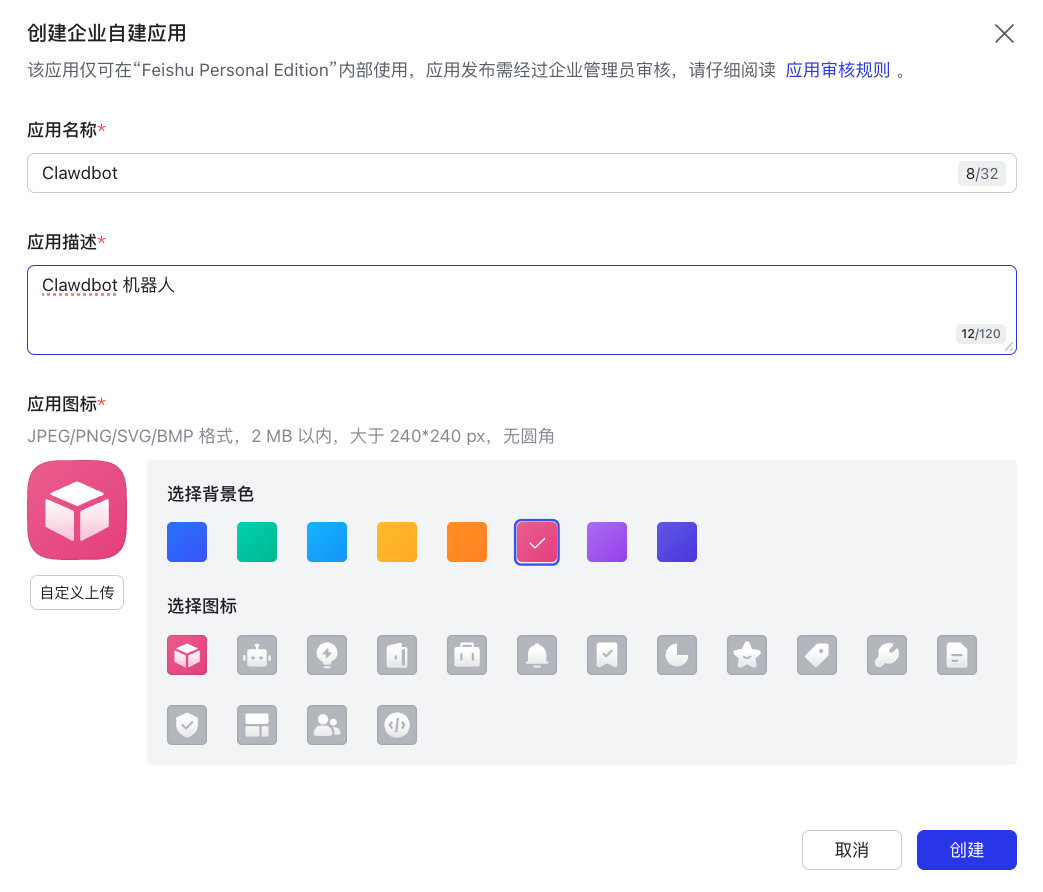Click the description textarea resize handle

point(1009,347)
